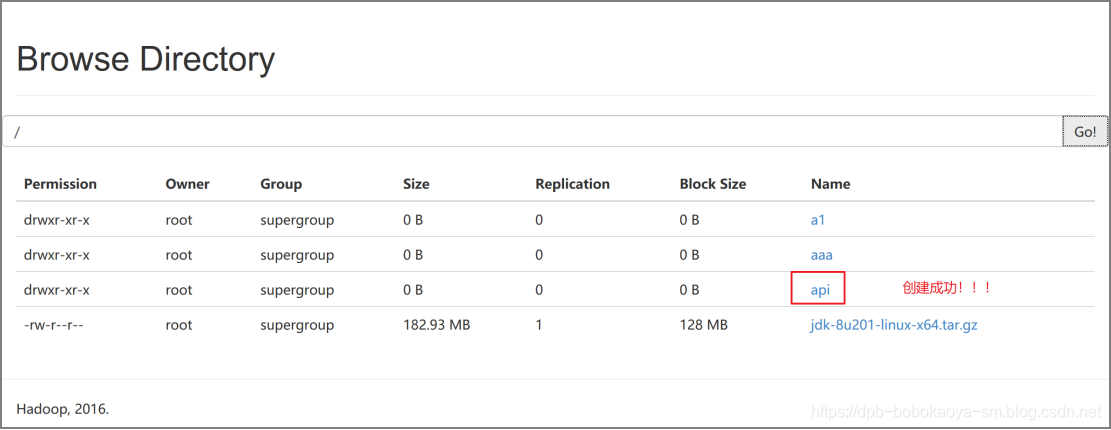Image resolution: width=1111 pixels, height=430 pixels.
Task: Click the blog.csdn.net watermark URL
Action: tap(956, 412)
